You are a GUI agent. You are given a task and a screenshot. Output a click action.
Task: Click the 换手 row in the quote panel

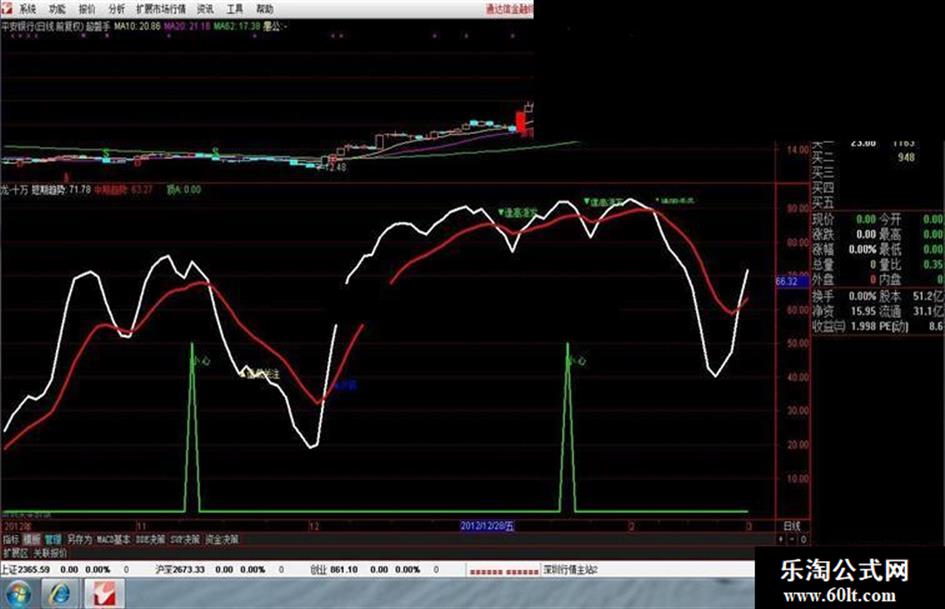pyautogui.click(x=844, y=296)
